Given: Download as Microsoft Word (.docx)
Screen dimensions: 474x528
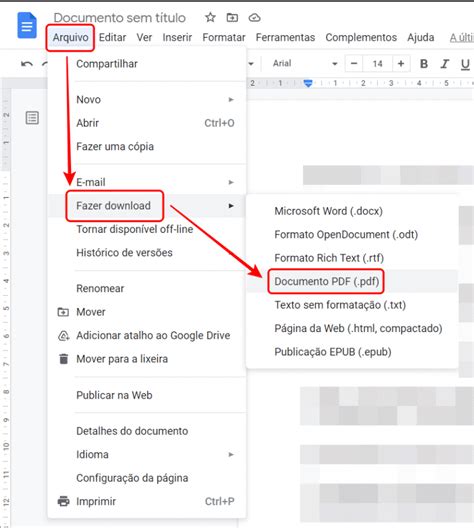Looking at the screenshot, I should (x=352, y=211).
